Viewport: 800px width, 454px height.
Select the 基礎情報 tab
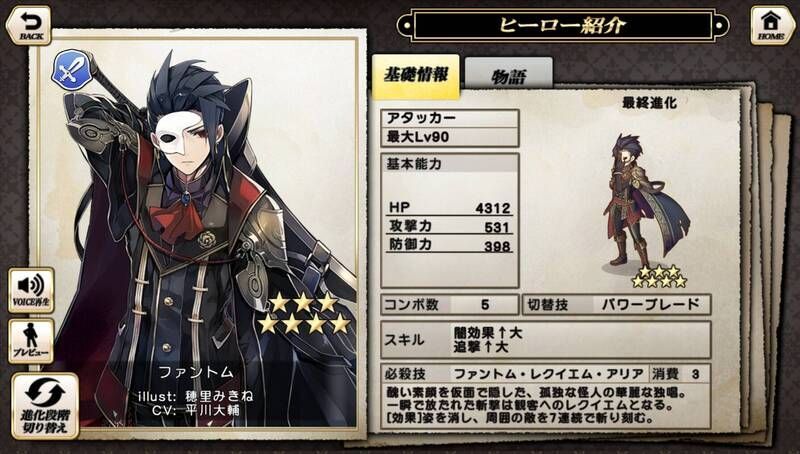(x=416, y=75)
